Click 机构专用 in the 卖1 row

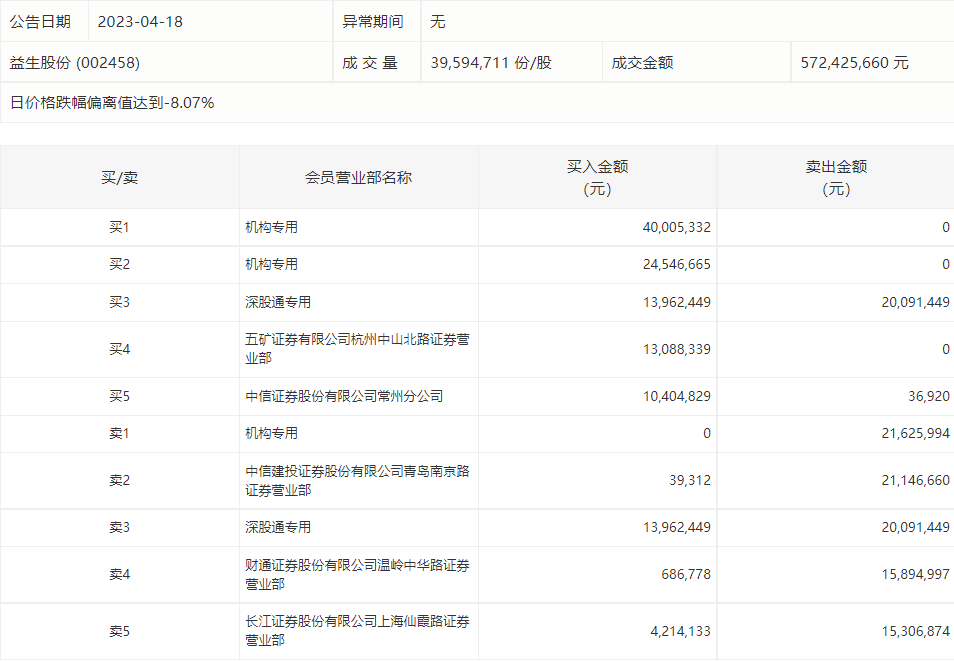271,434
